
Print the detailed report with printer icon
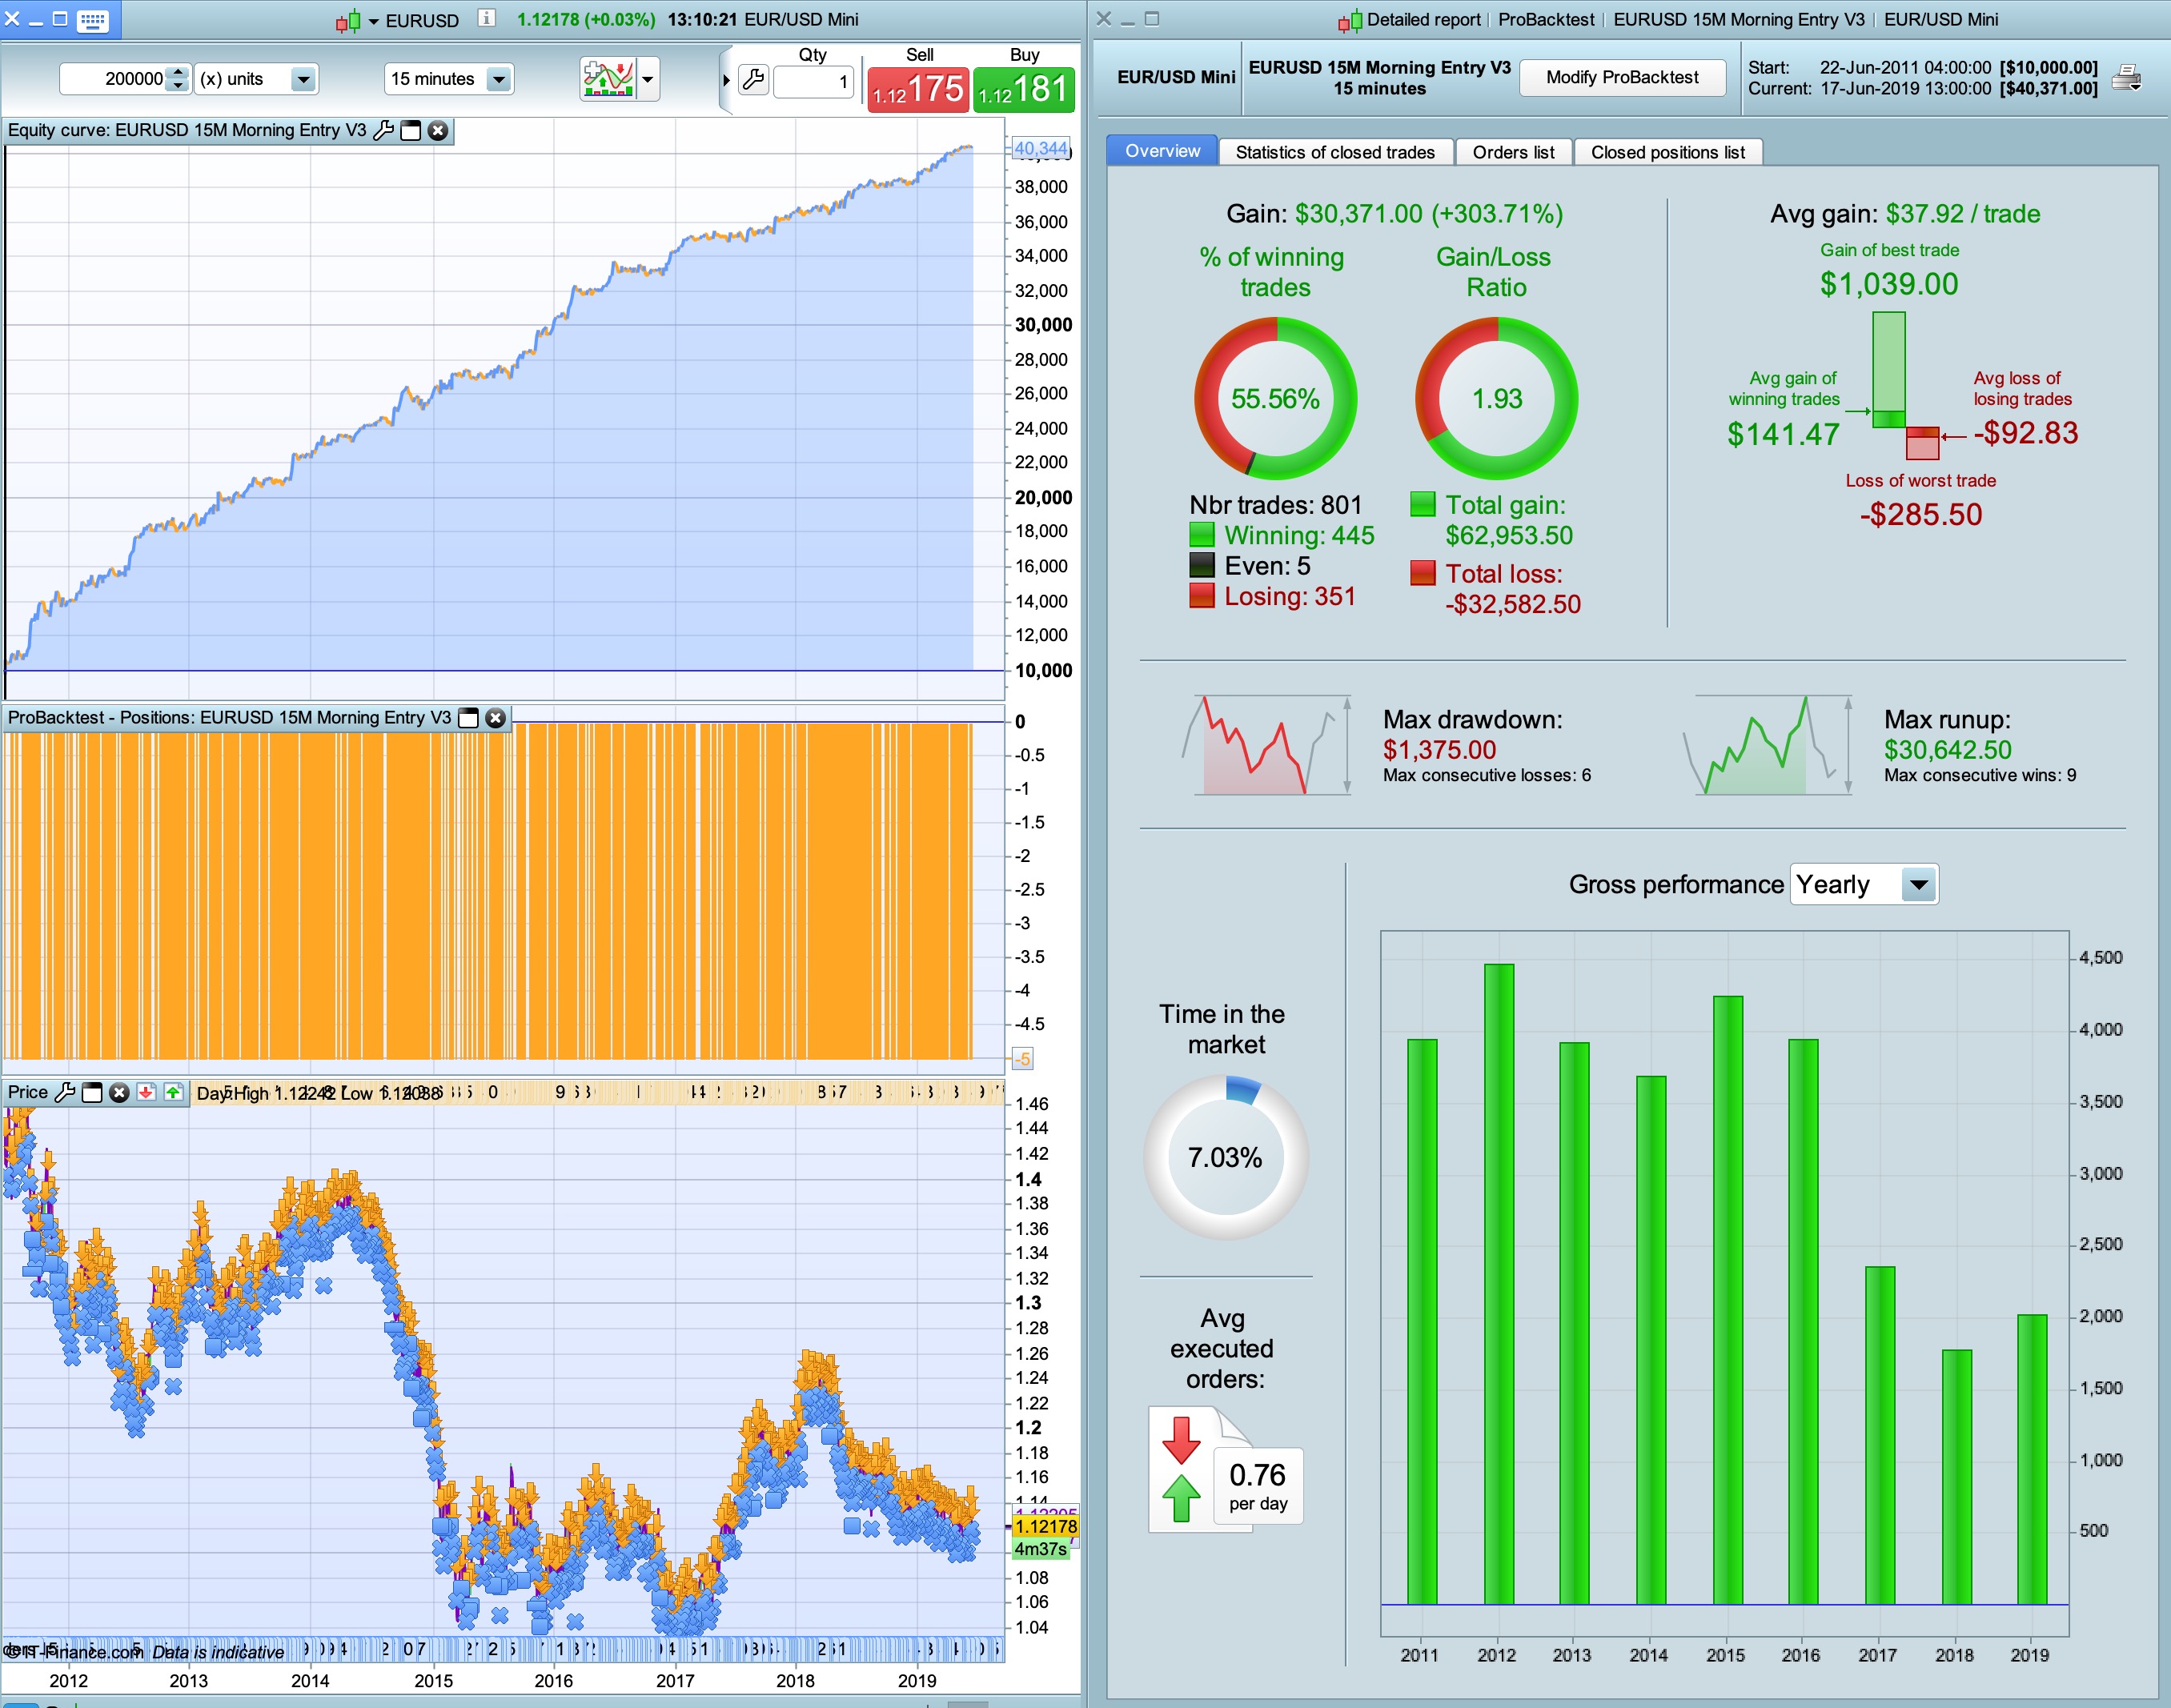pyautogui.click(x=2126, y=78)
